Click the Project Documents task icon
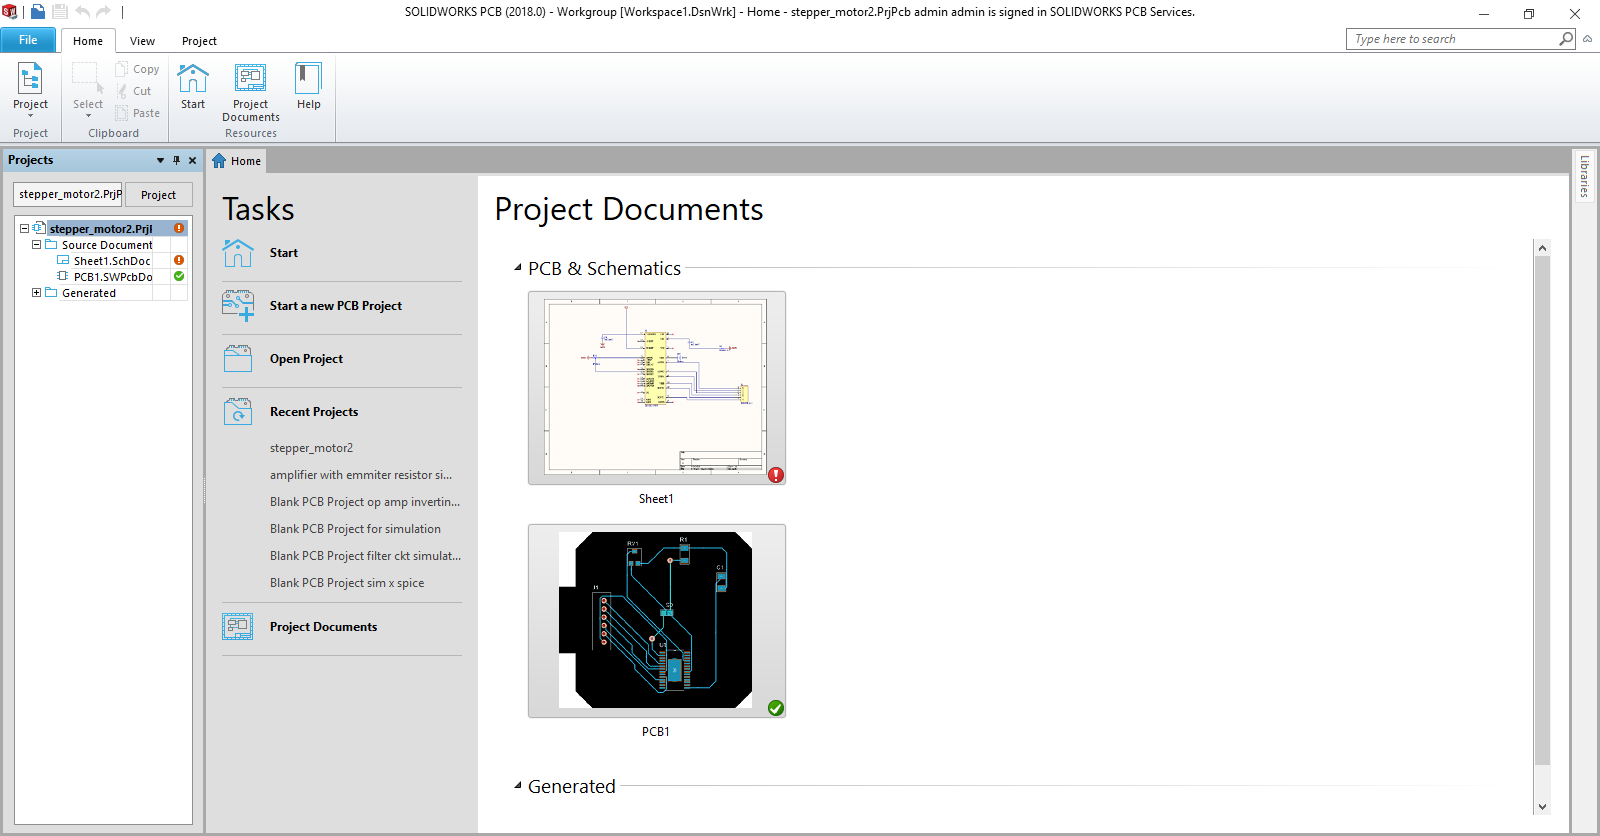 (x=238, y=627)
